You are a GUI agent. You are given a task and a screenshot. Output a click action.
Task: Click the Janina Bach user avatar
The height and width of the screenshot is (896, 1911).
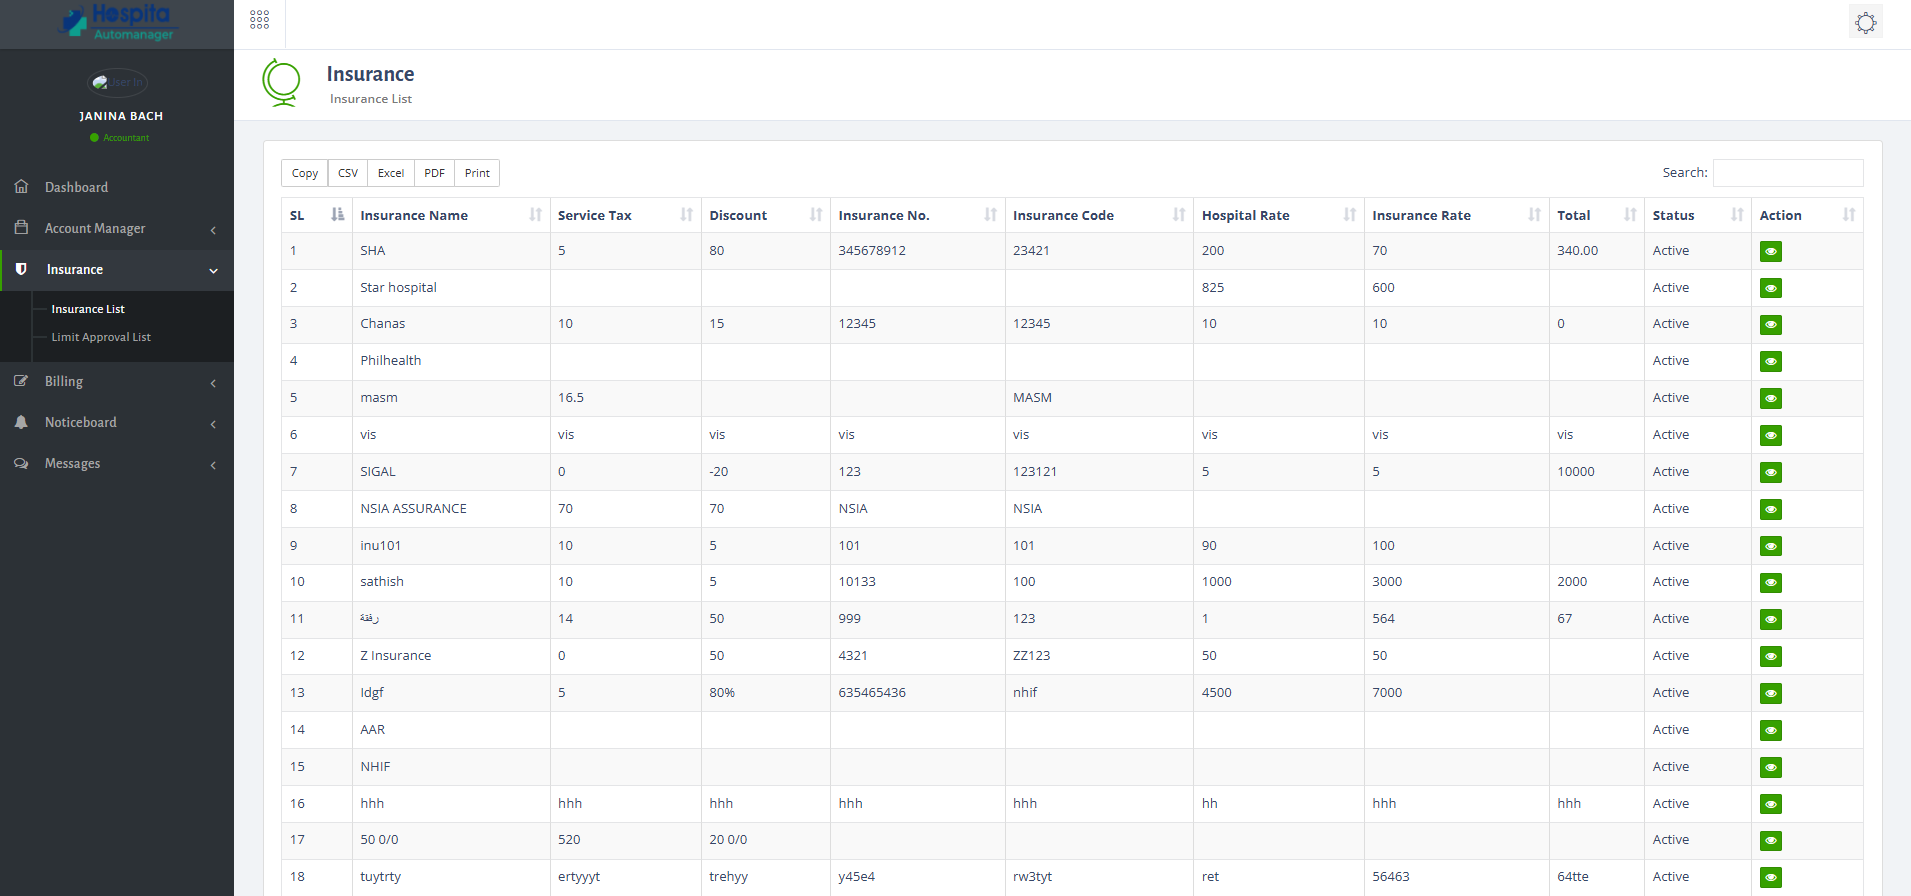(x=117, y=82)
